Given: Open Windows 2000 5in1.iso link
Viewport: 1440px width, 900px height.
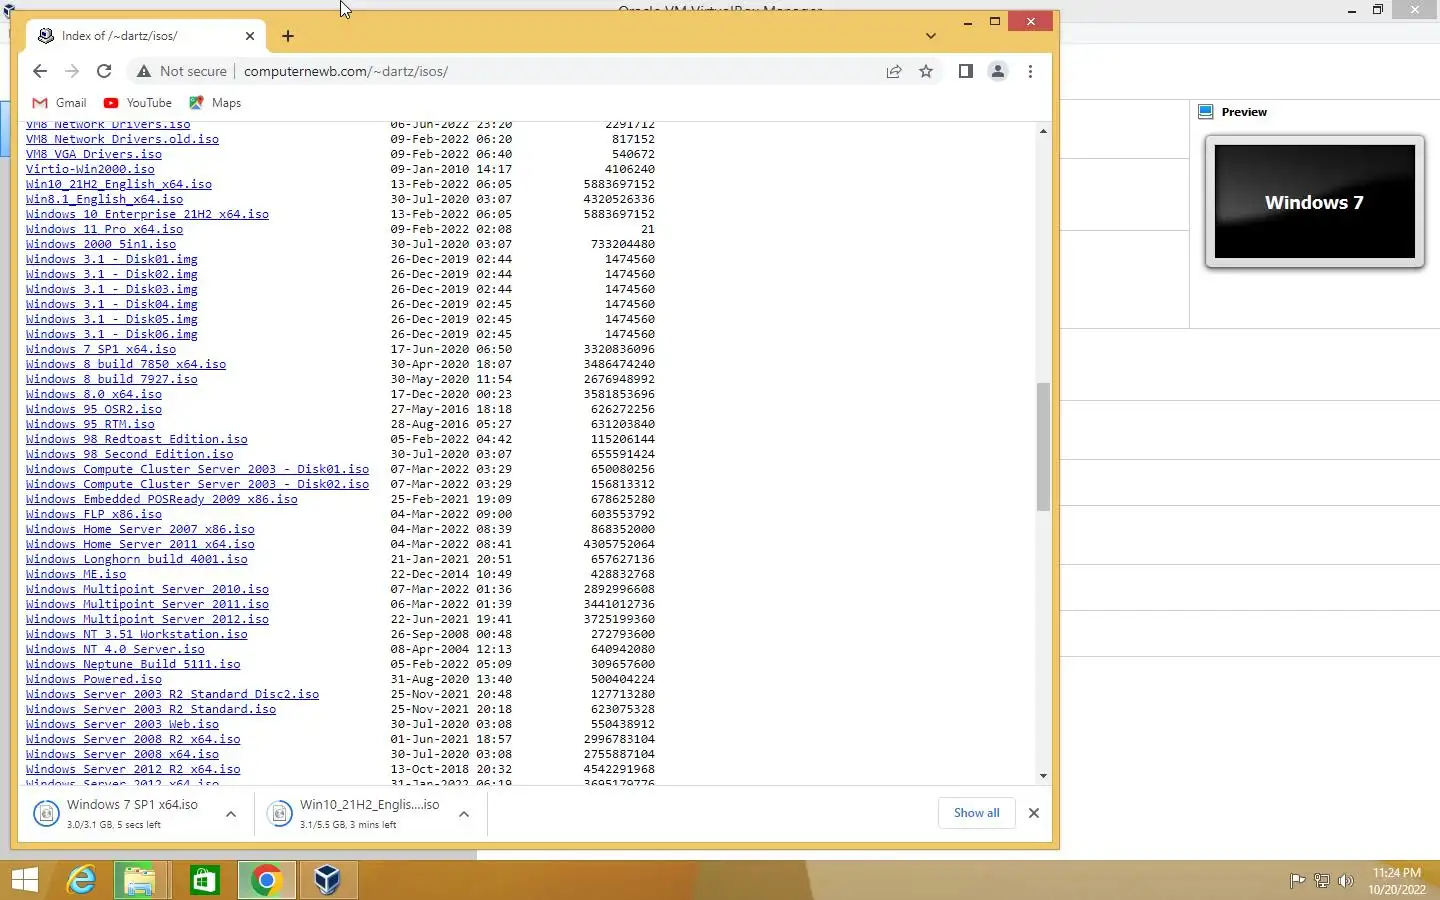Looking at the screenshot, I should 101,244.
